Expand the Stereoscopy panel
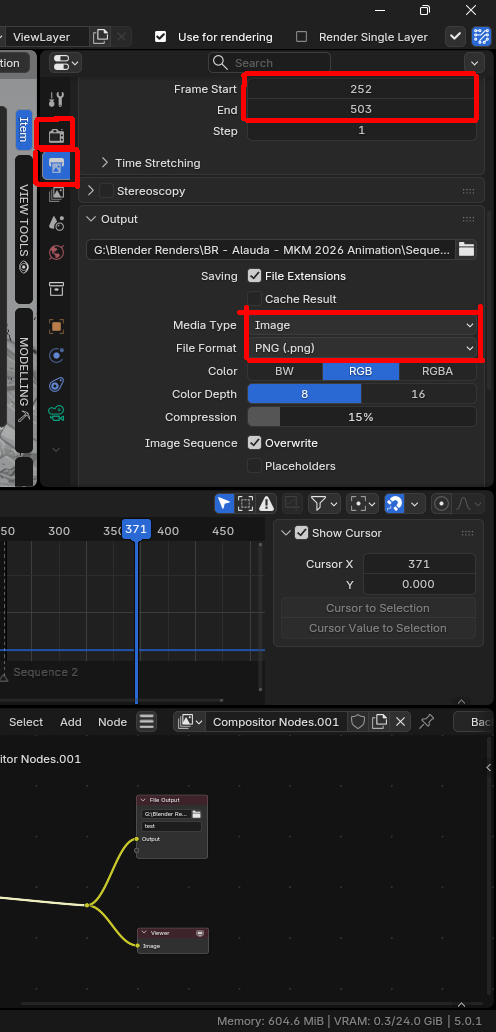 point(91,191)
